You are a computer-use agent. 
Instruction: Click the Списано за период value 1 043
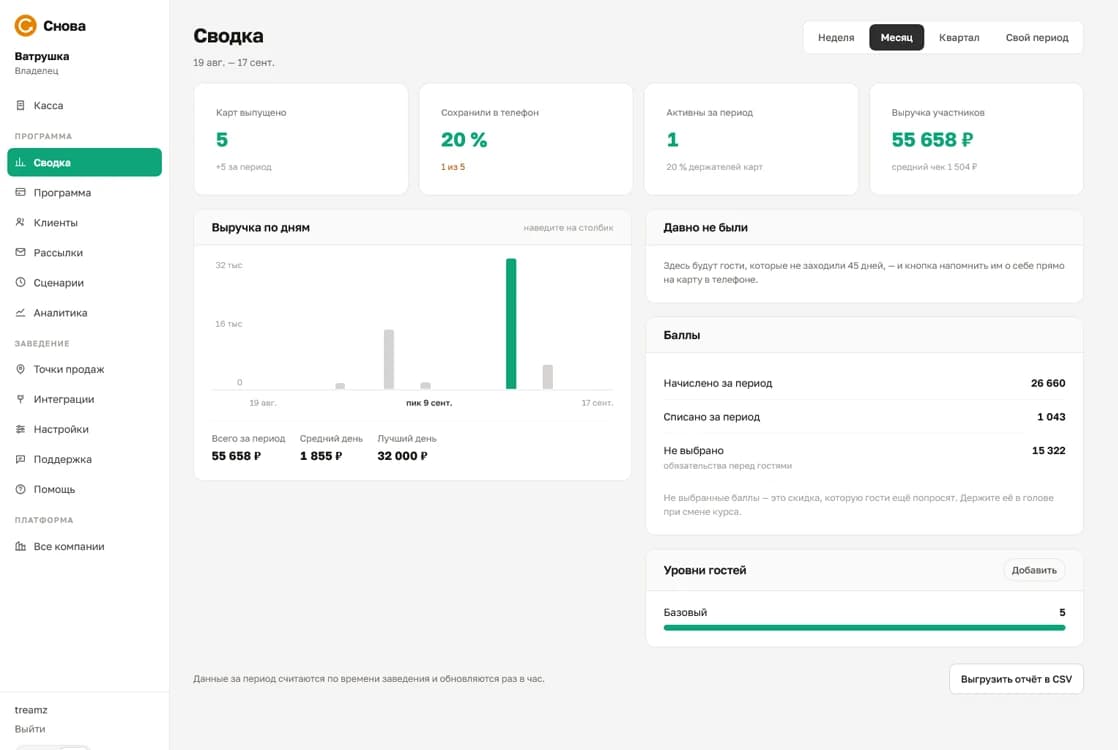[x=1051, y=417]
